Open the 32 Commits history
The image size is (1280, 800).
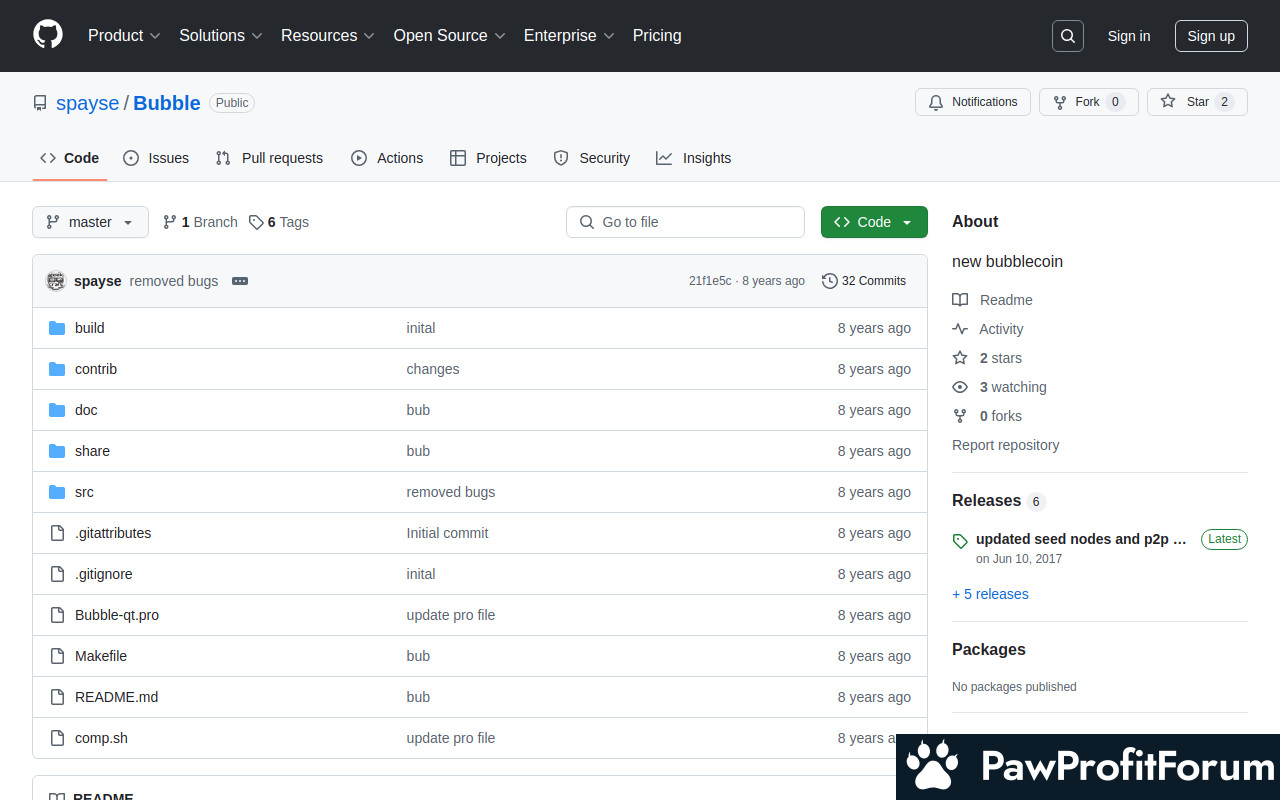(x=864, y=281)
